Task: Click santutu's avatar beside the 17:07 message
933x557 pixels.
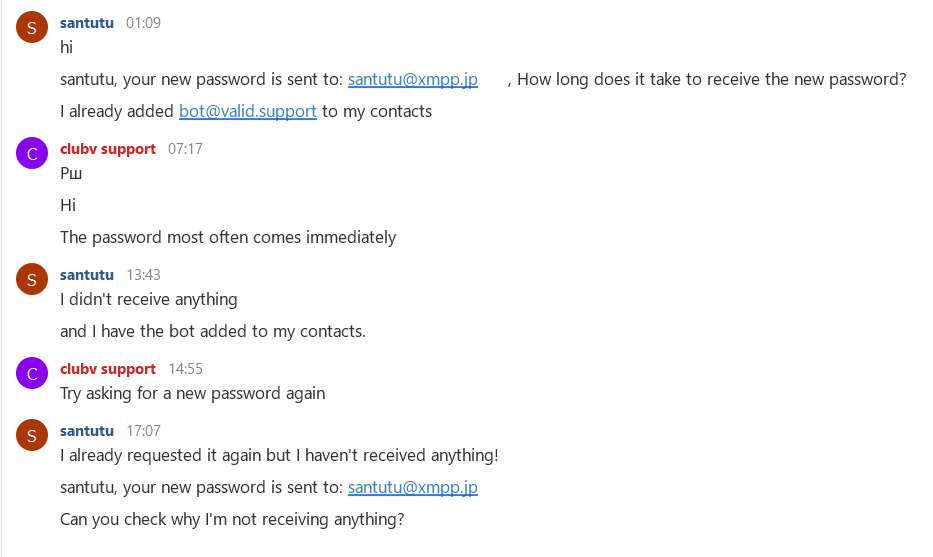Action: (x=32, y=435)
